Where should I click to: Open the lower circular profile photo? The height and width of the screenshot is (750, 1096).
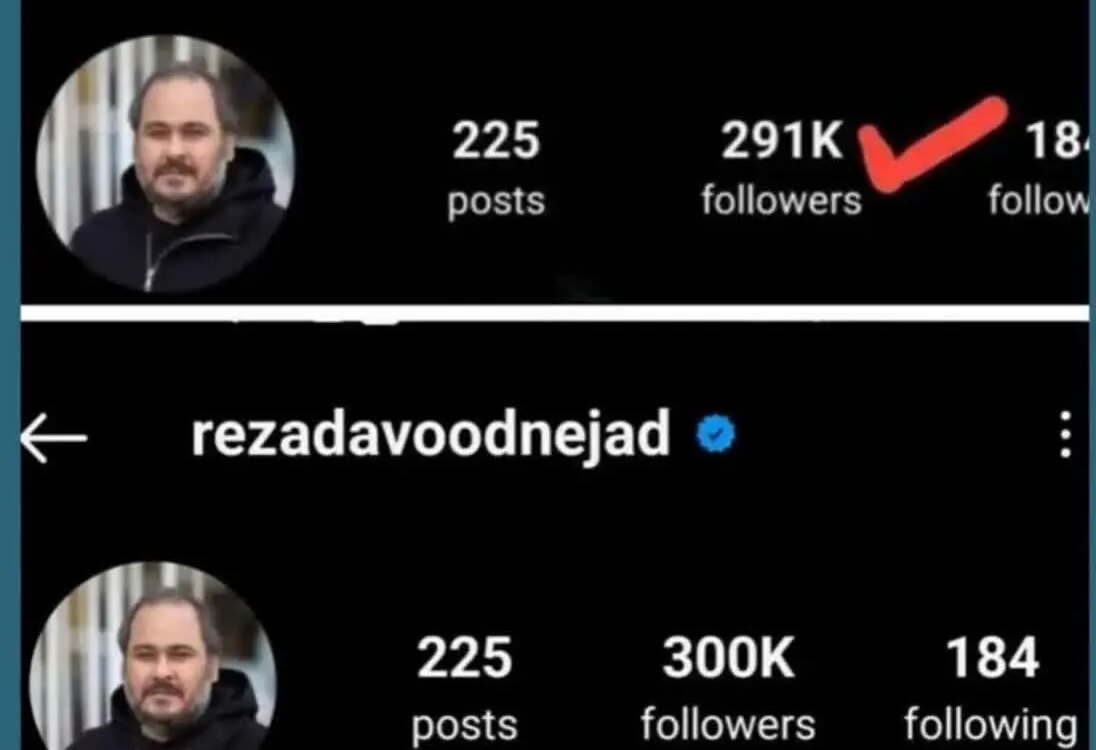pos(154,656)
